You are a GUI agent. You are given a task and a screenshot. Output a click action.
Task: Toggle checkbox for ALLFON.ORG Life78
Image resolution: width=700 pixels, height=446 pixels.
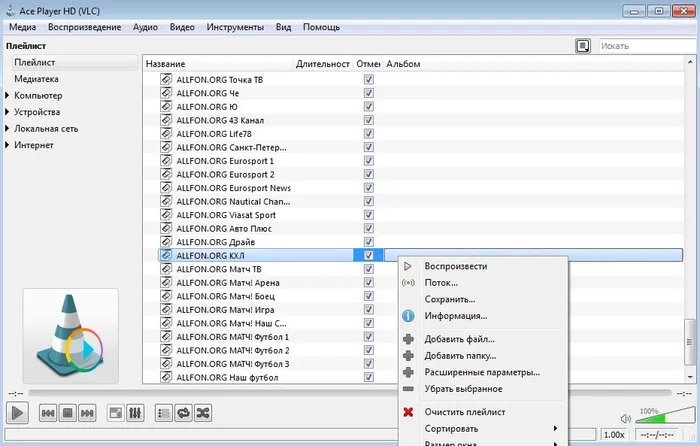(x=368, y=133)
